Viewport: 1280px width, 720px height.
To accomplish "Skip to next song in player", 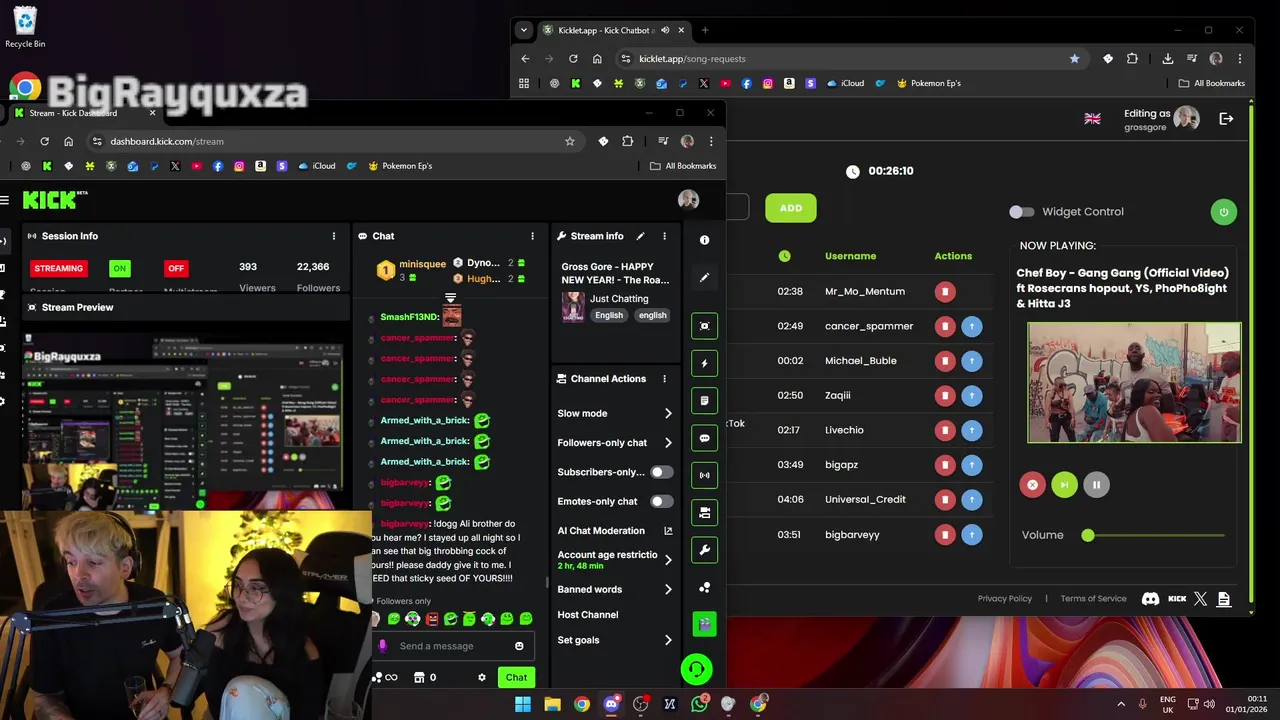I will coord(1064,485).
